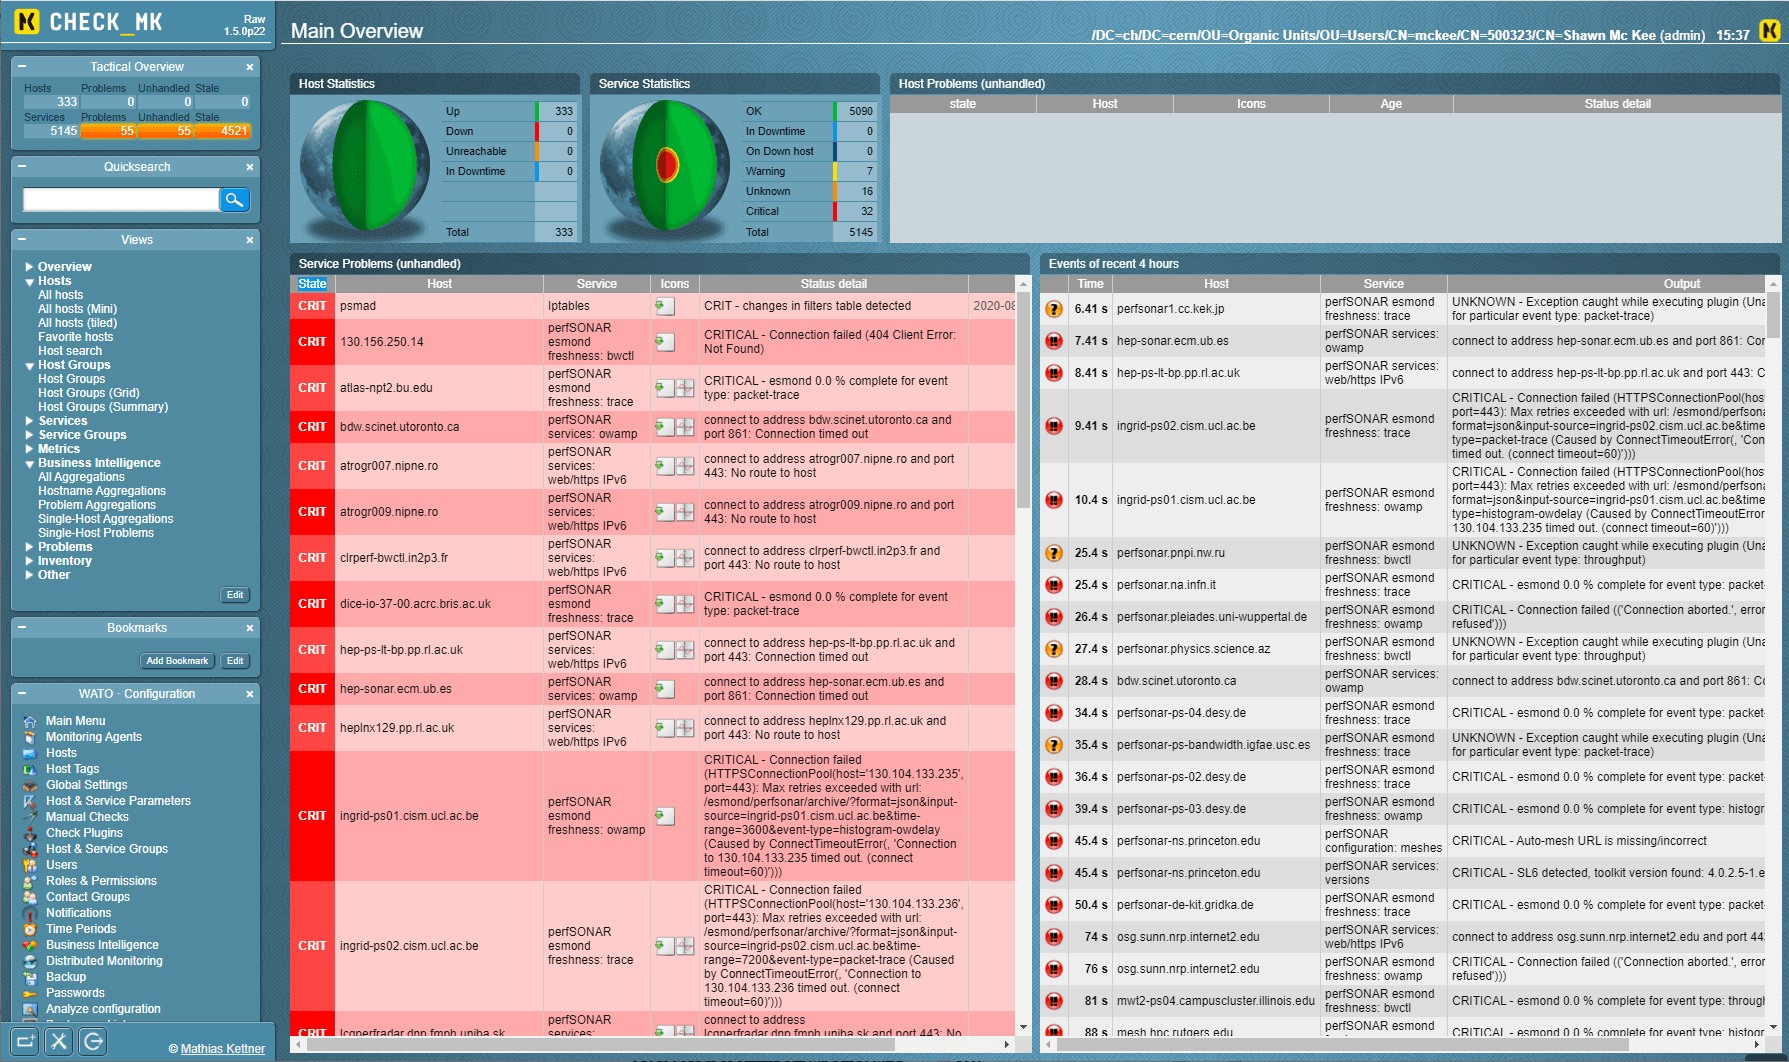
Task: Click the Check Plugins joystick icon
Action: (x=30, y=833)
